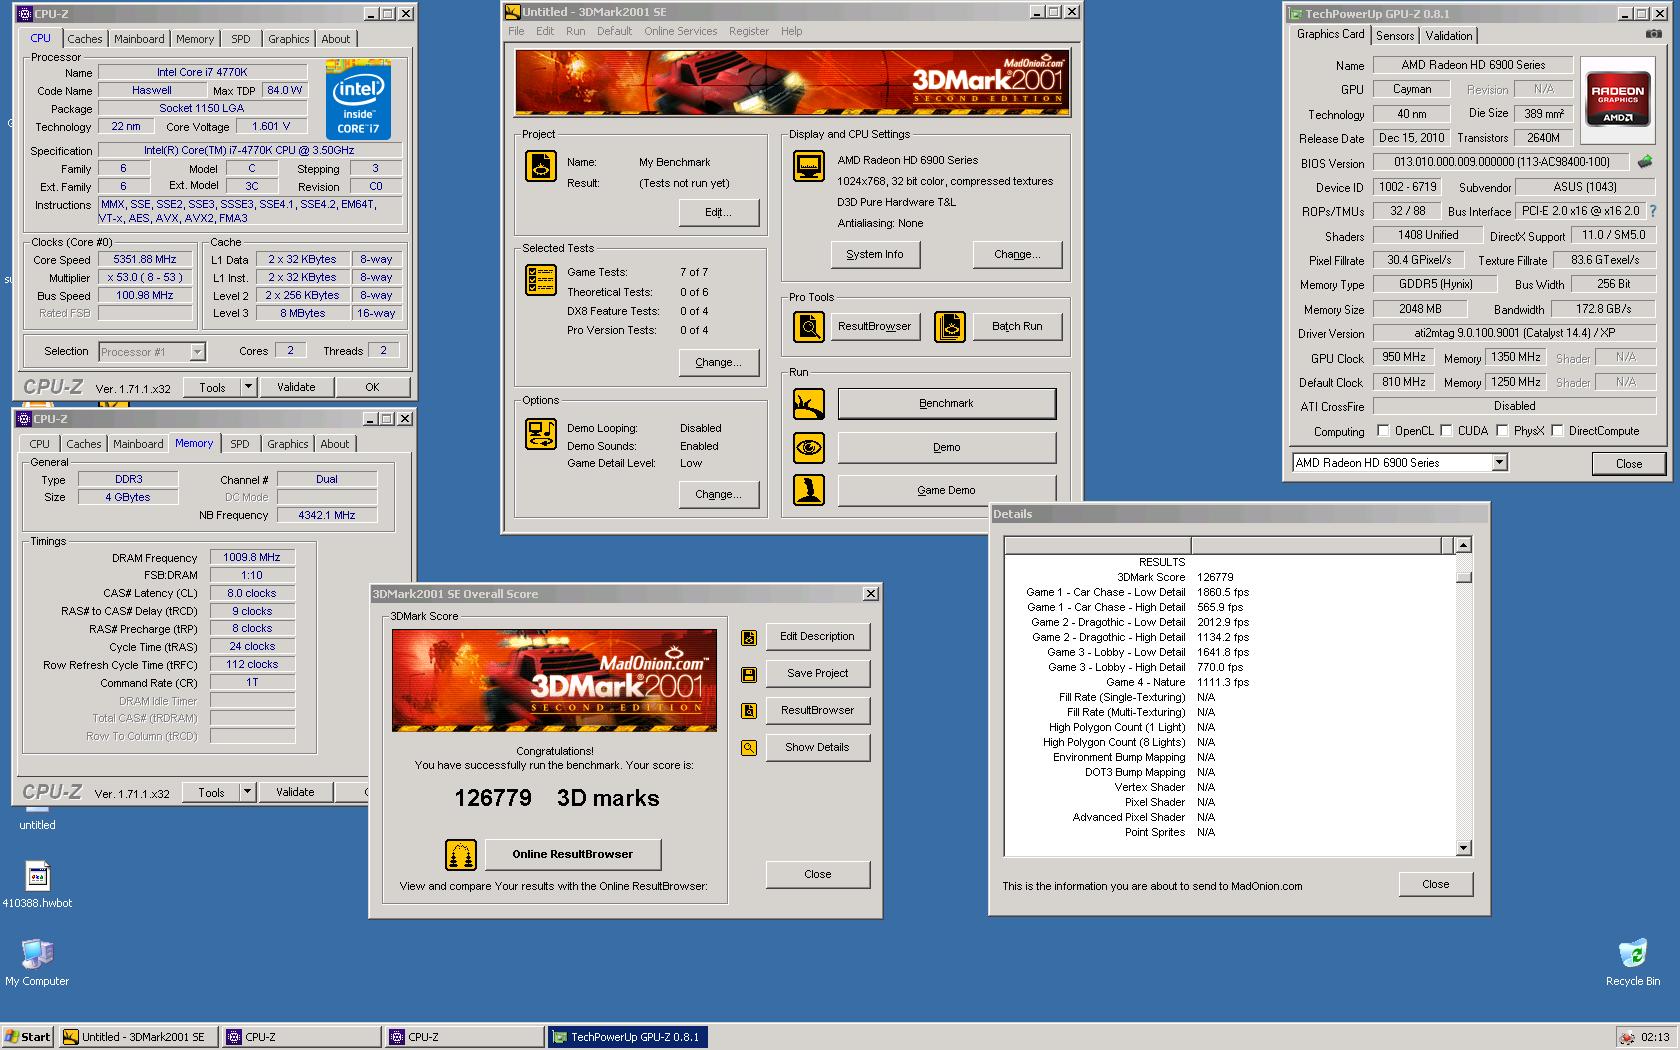Viewport: 1680px width, 1050px height.
Task: Click the Benchmark run icon
Action: 809,404
